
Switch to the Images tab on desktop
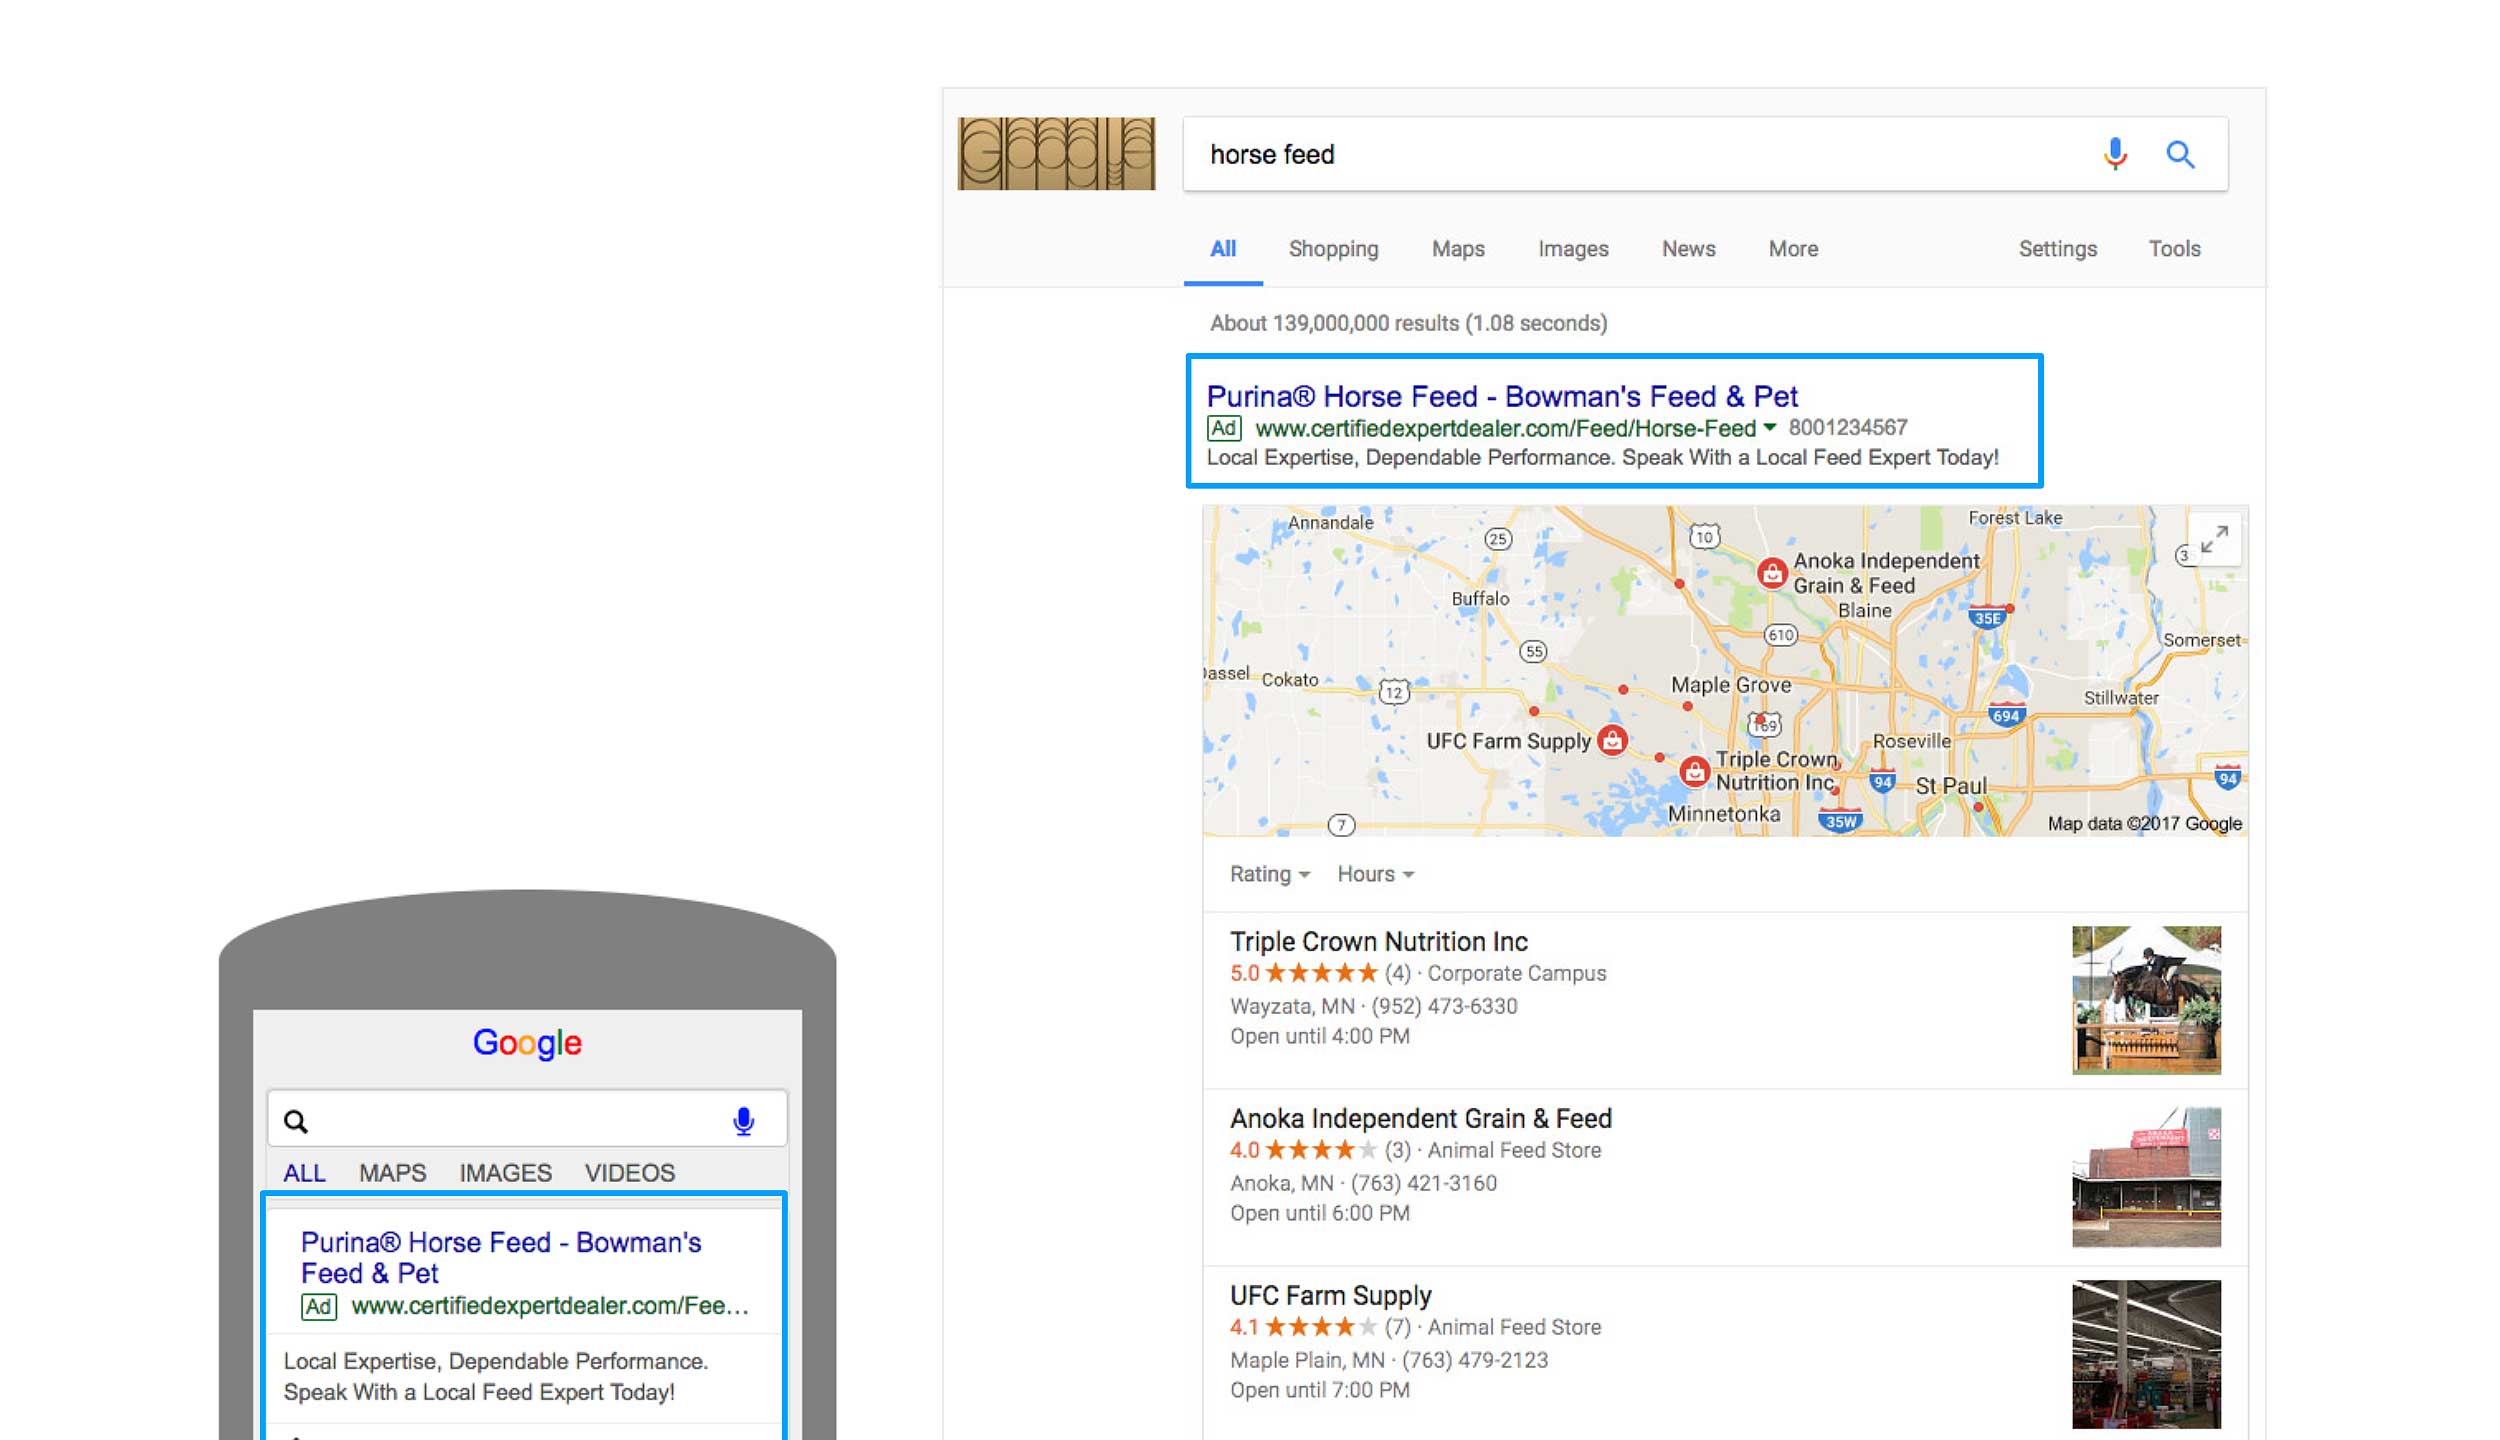coord(1573,249)
